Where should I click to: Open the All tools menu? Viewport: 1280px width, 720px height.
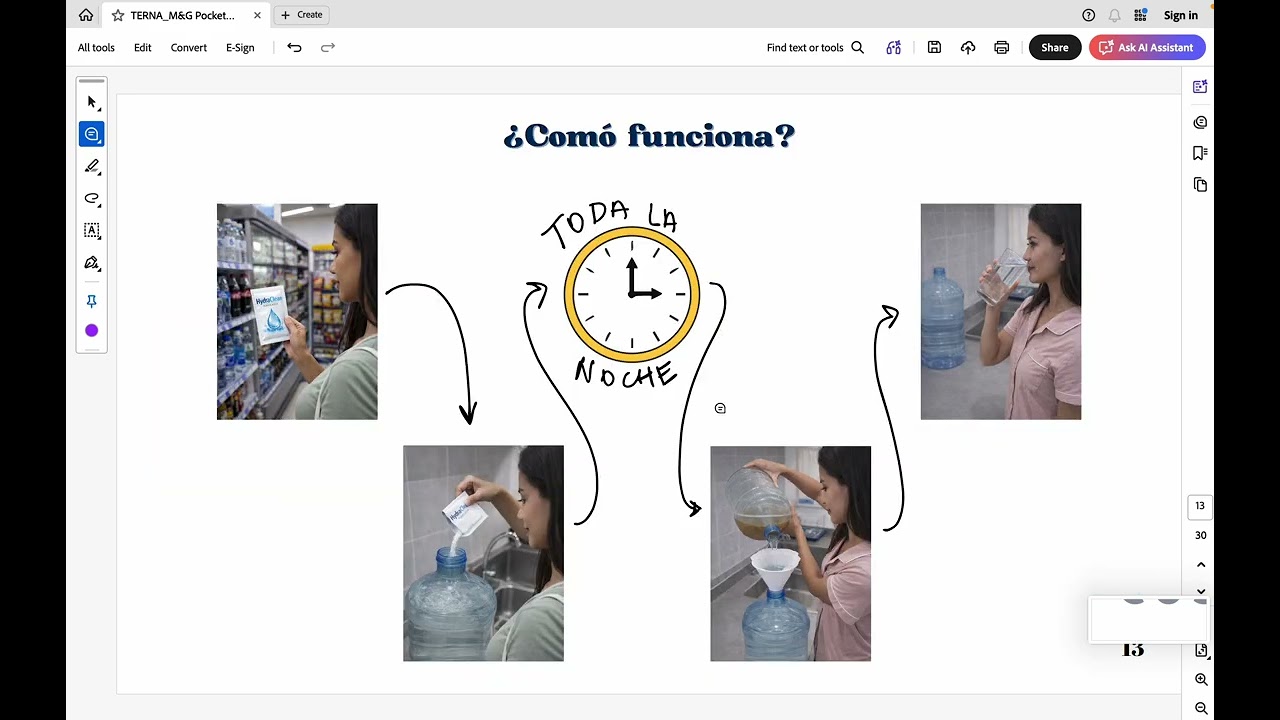tap(96, 47)
